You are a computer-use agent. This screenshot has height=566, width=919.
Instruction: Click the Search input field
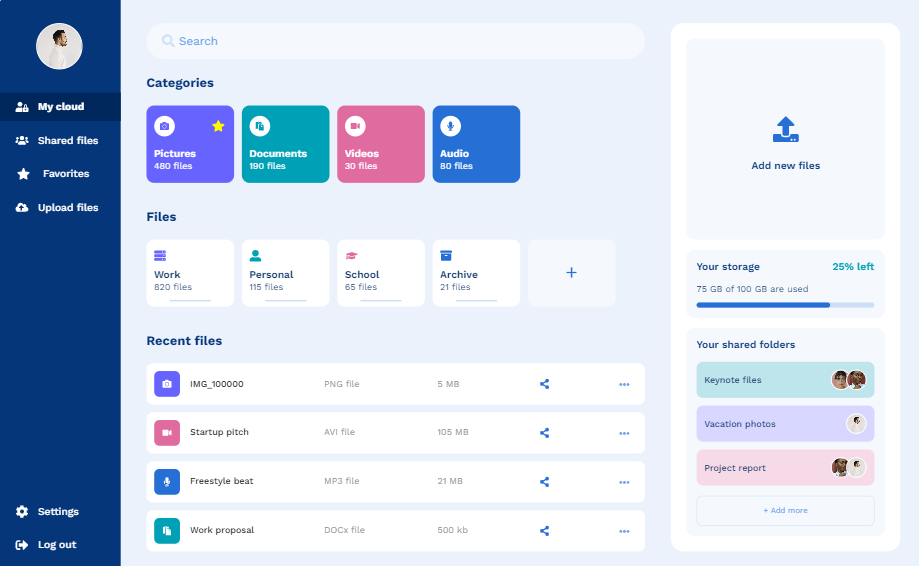pos(396,41)
